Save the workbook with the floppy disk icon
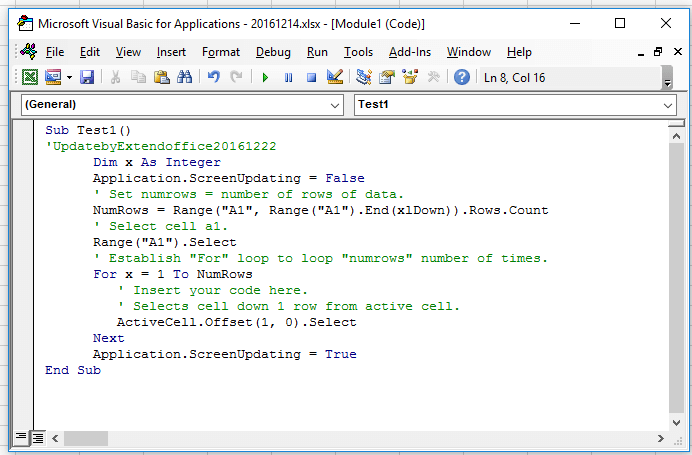The width and height of the screenshot is (692, 455). point(86,77)
